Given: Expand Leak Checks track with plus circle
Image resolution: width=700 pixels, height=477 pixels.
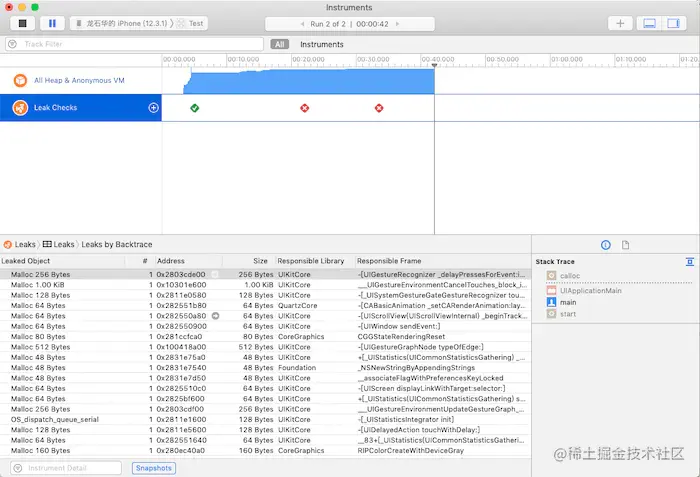Looking at the screenshot, I should coord(153,108).
